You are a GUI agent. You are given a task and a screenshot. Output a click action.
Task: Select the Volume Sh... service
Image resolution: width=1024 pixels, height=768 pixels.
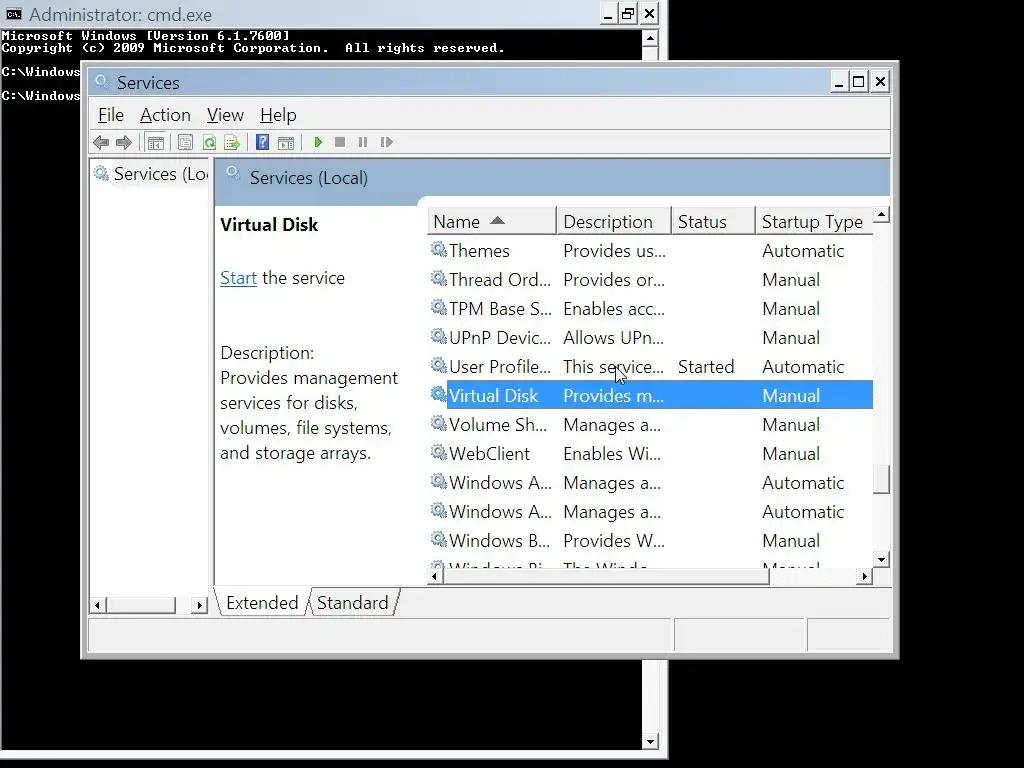pyautogui.click(x=650, y=424)
